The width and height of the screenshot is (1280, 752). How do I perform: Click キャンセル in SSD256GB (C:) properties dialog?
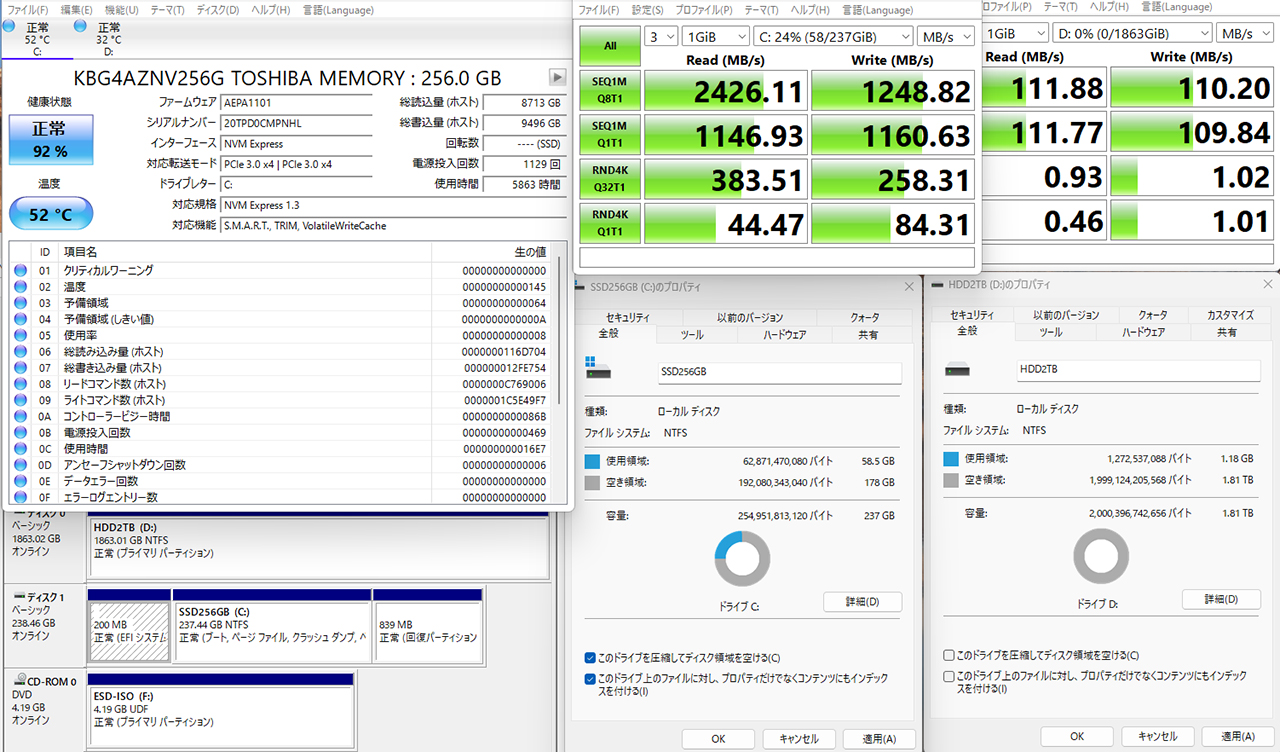tap(797, 739)
